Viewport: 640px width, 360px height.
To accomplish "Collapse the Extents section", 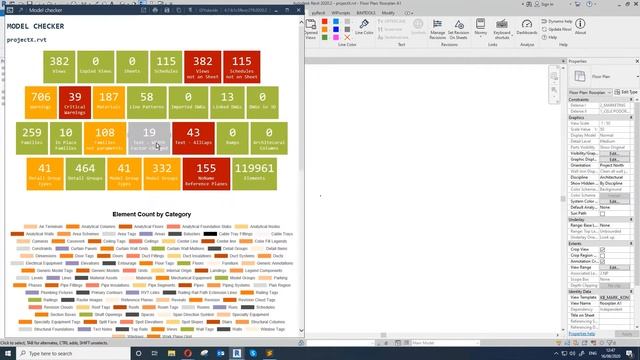I will (631, 243).
